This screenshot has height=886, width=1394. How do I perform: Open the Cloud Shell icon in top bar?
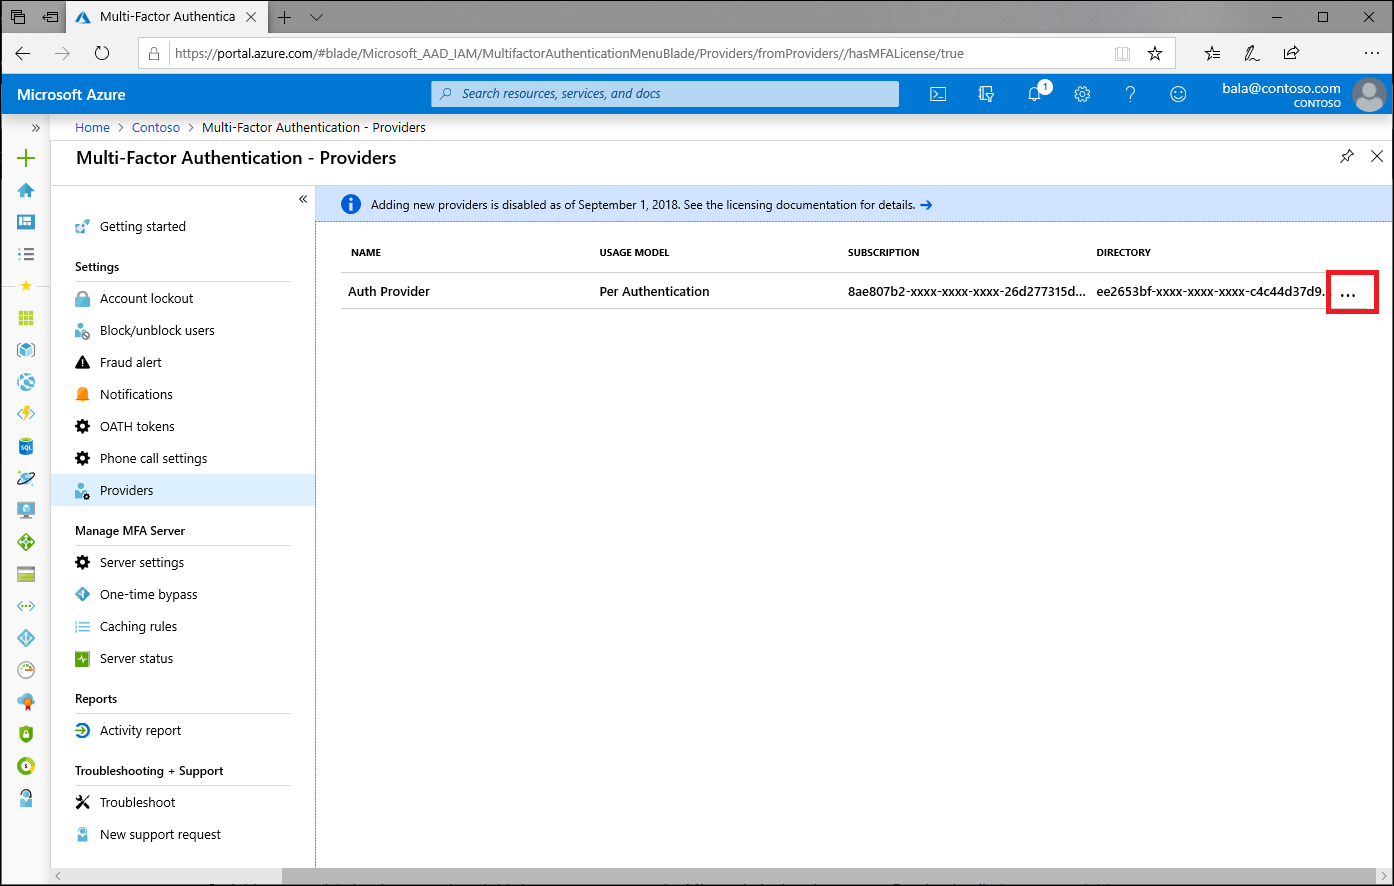click(938, 94)
